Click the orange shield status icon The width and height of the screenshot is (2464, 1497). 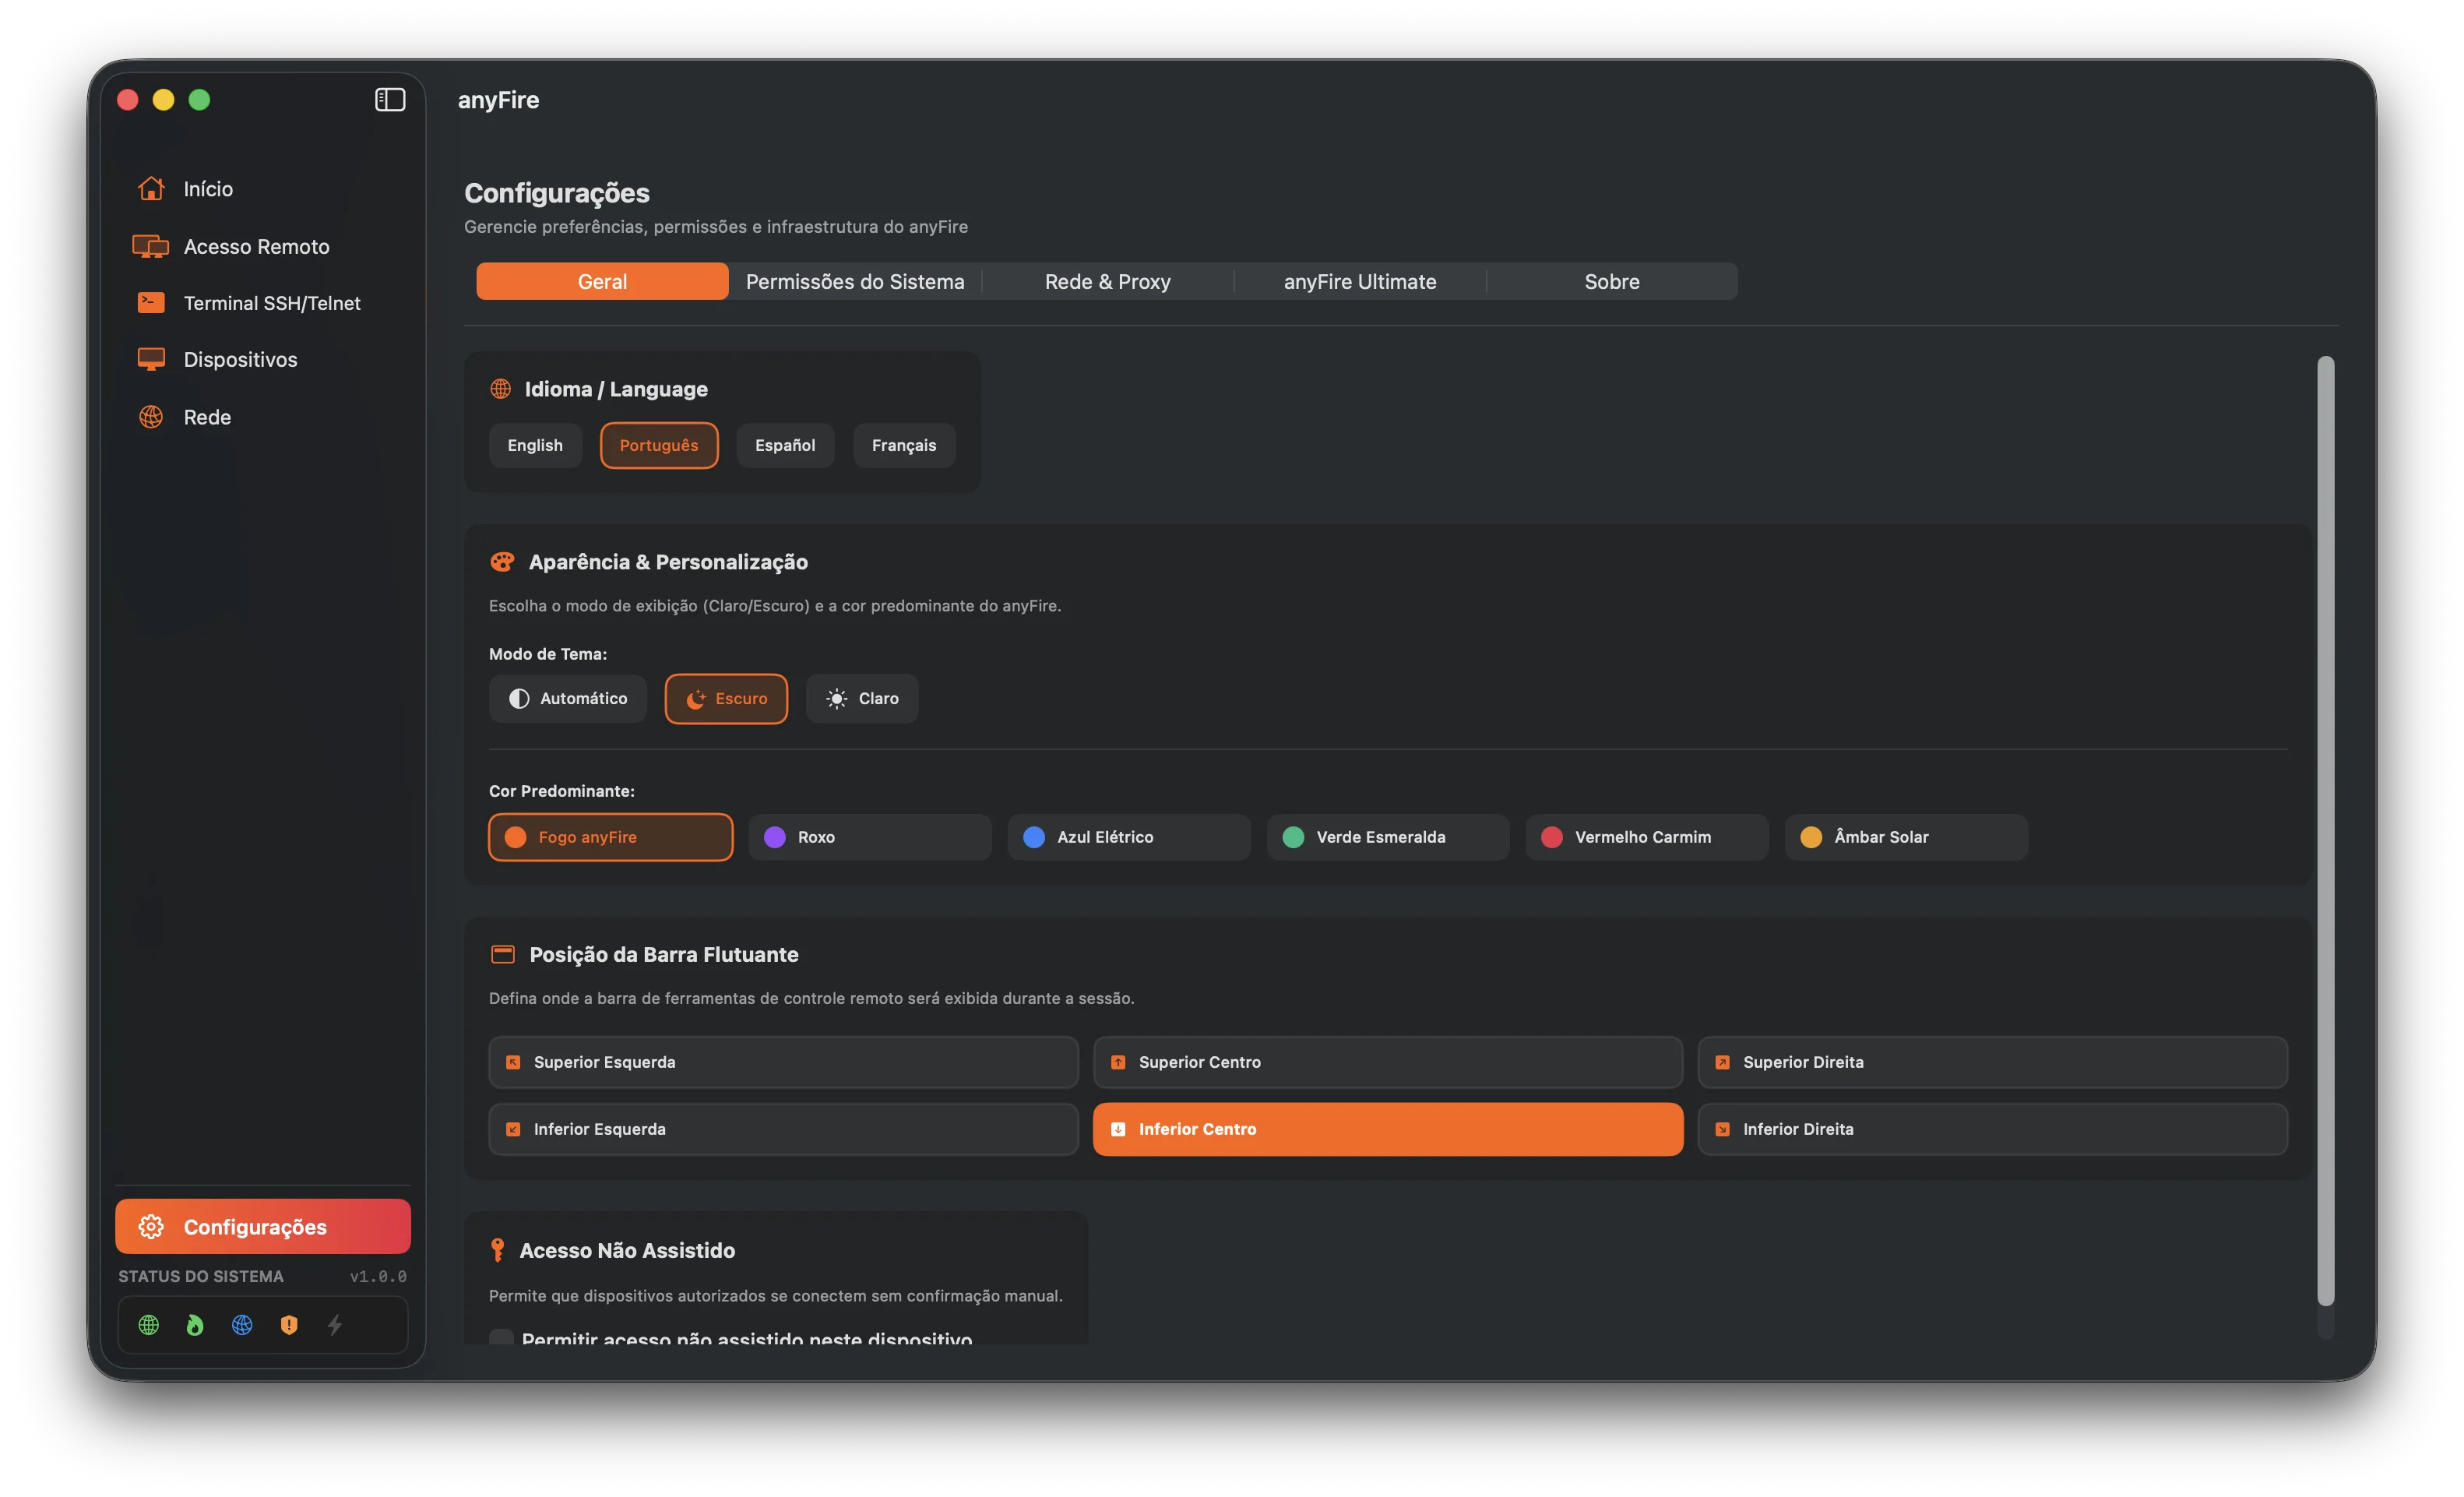click(x=289, y=1325)
